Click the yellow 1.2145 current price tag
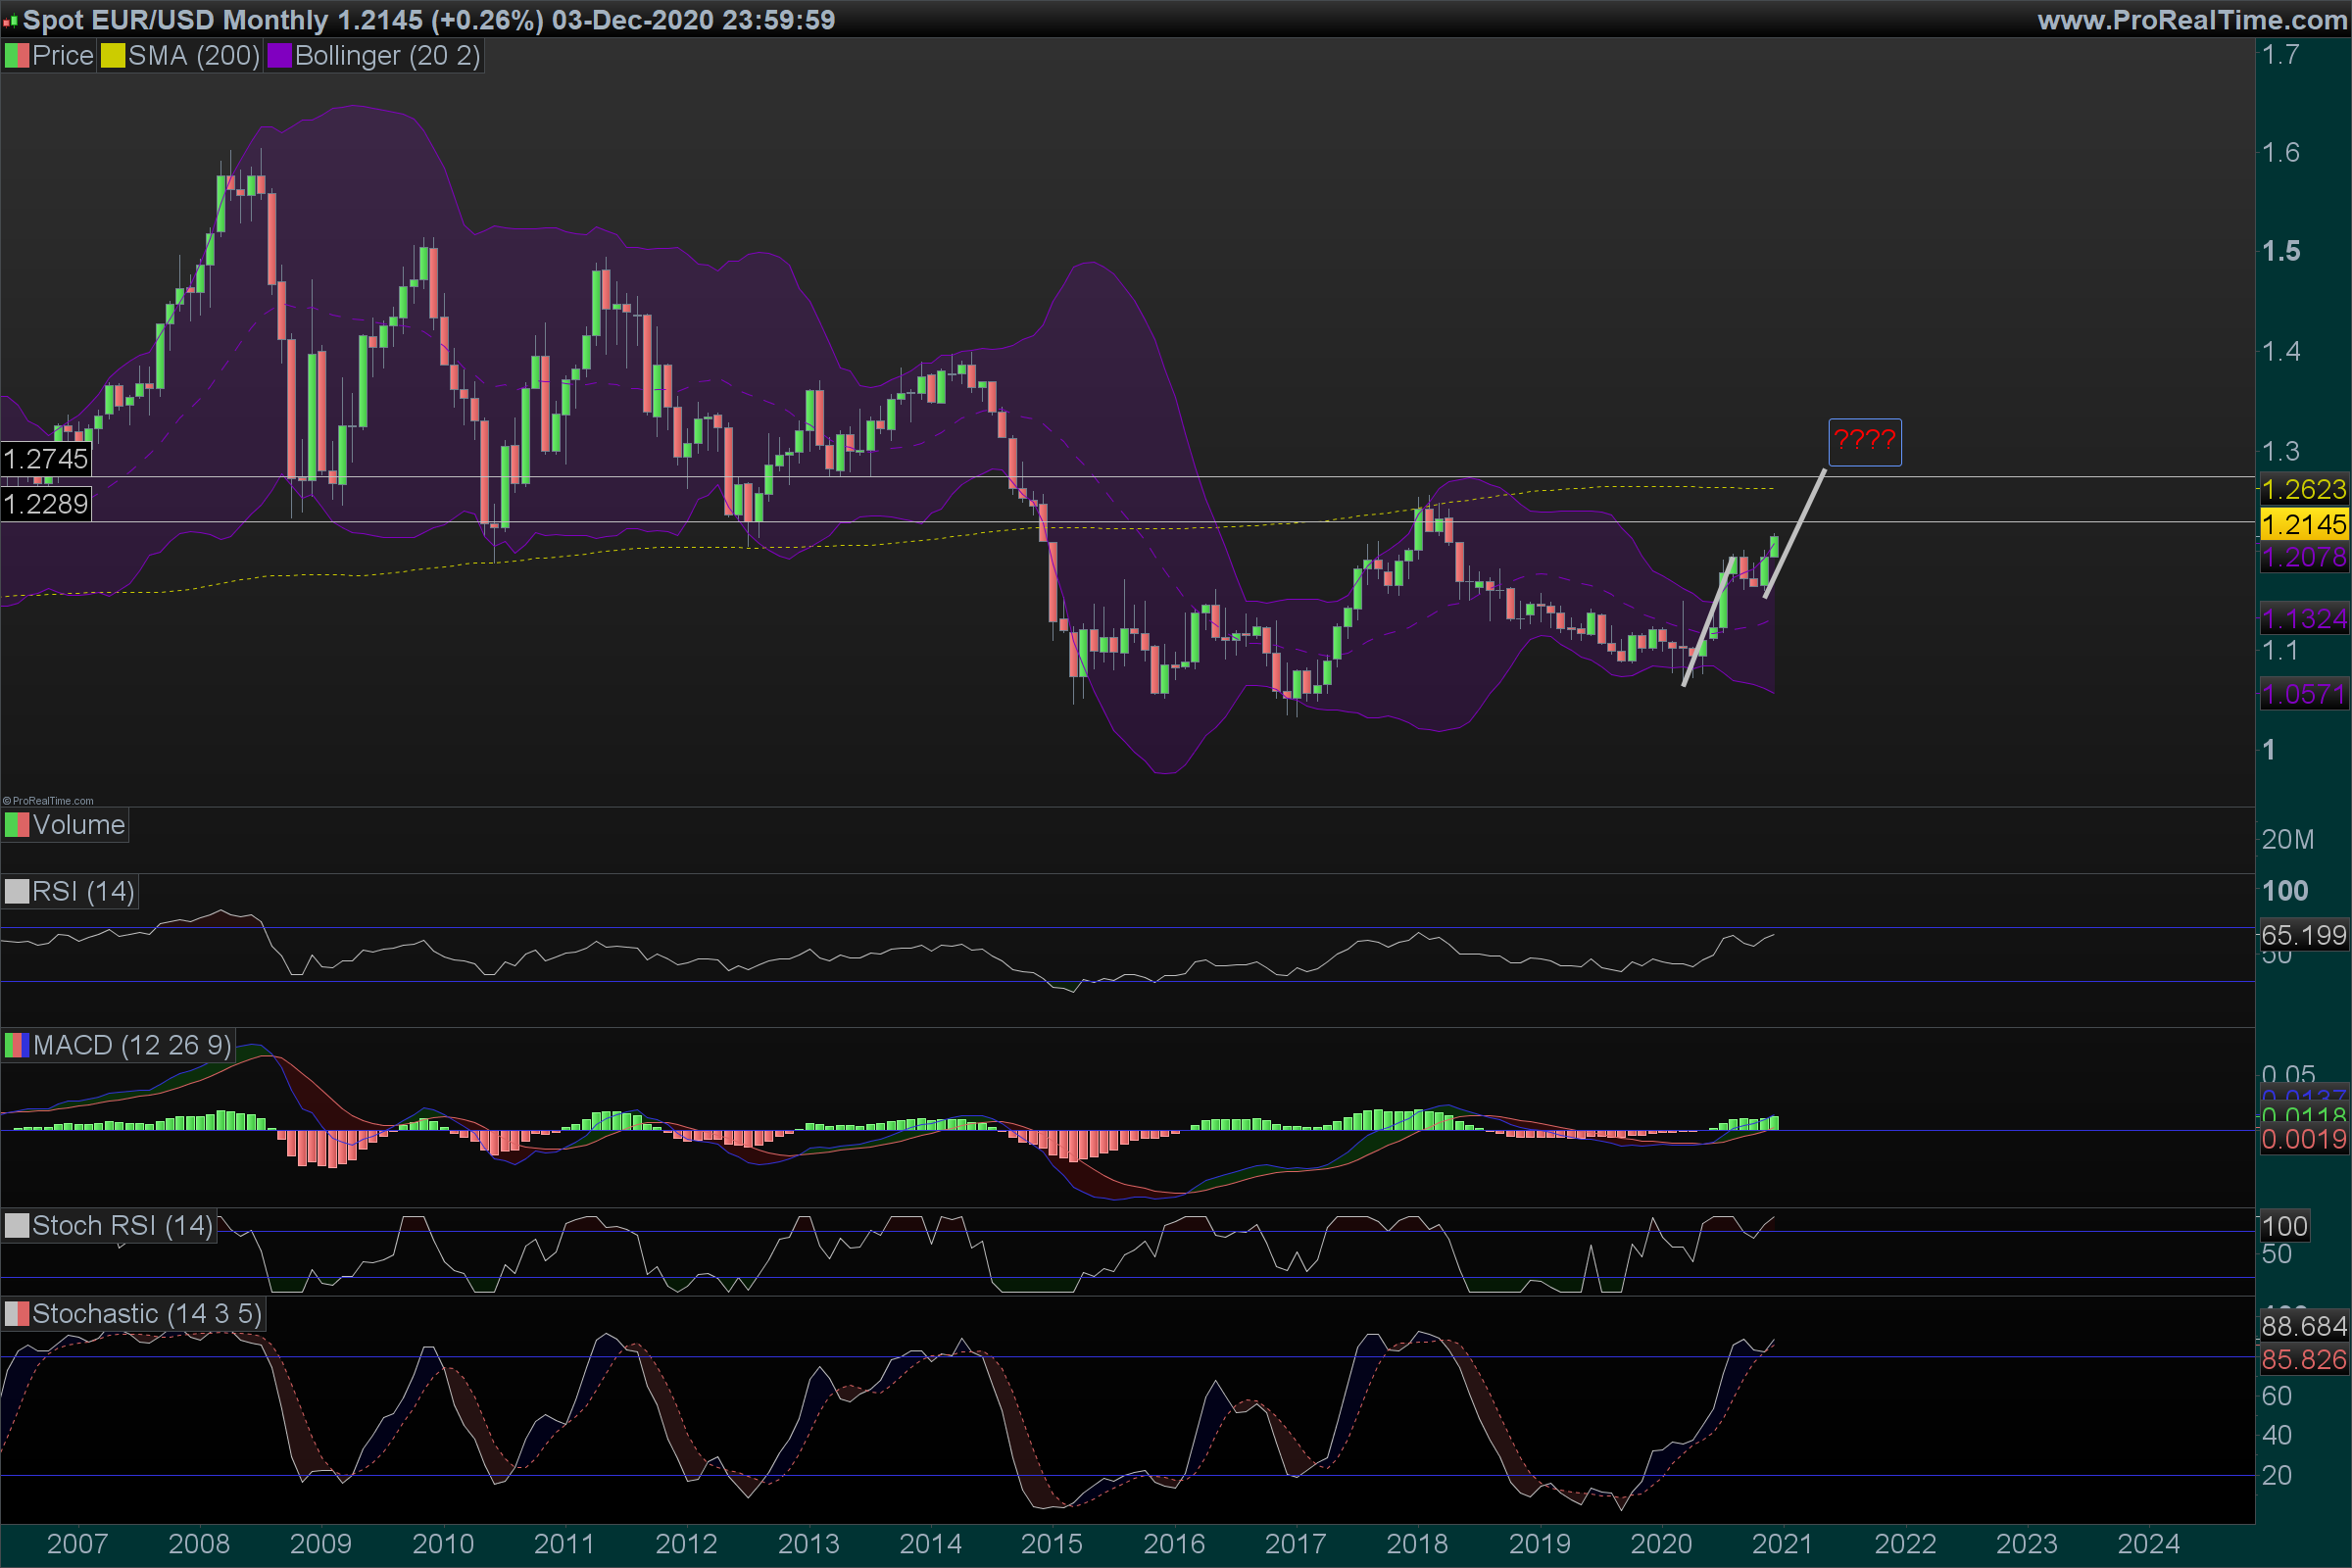 [2303, 524]
